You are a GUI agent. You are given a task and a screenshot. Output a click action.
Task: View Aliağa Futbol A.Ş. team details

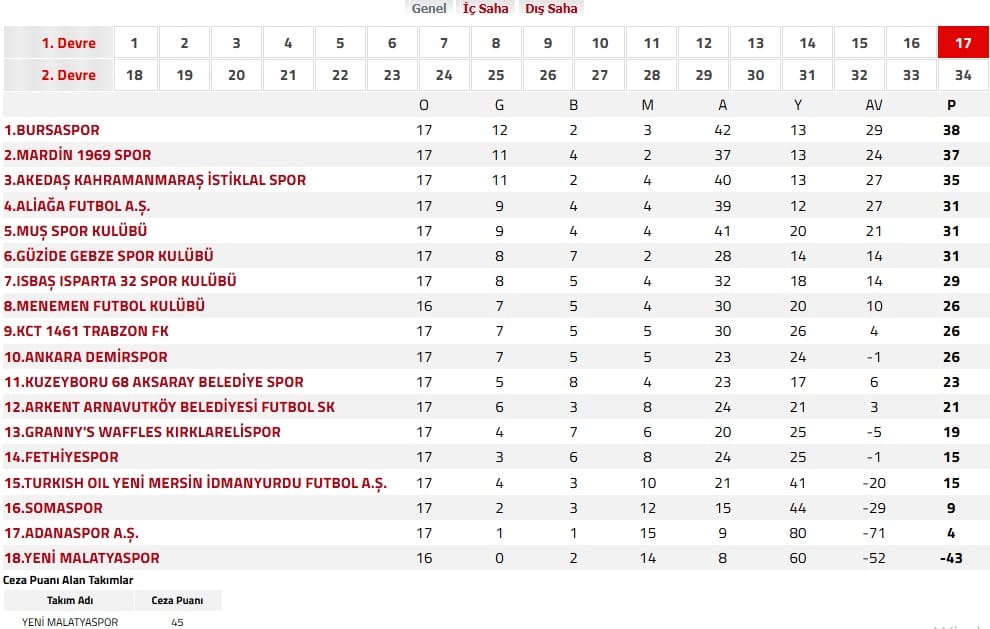coord(78,205)
